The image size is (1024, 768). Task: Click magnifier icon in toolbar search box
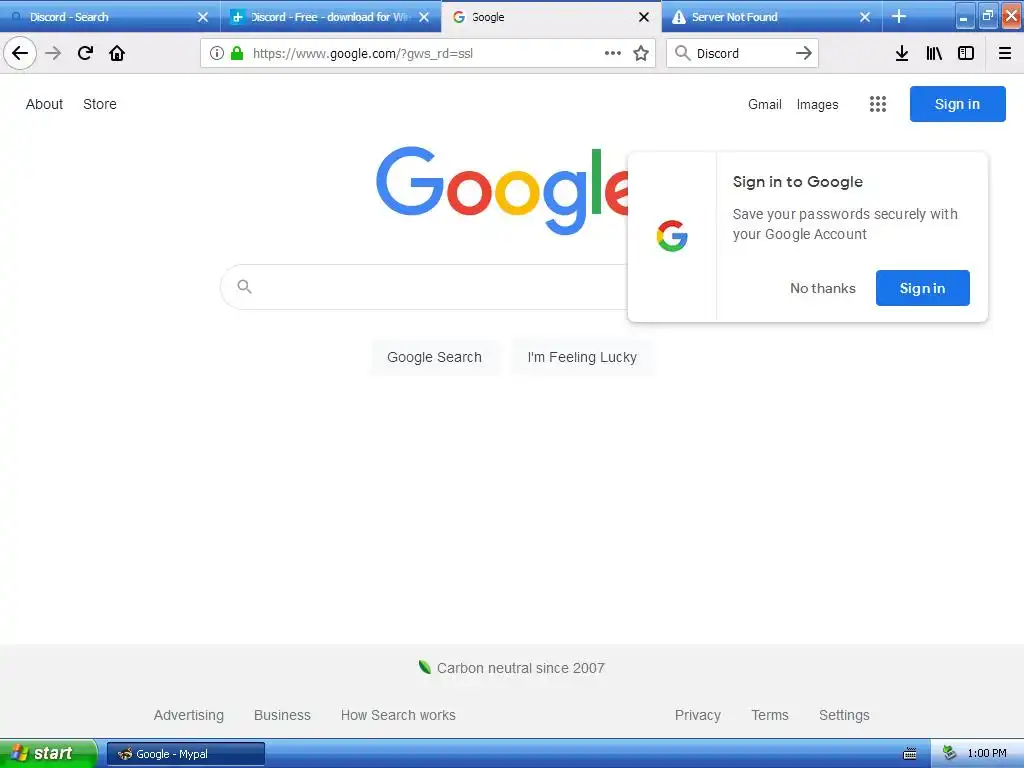click(682, 53)
